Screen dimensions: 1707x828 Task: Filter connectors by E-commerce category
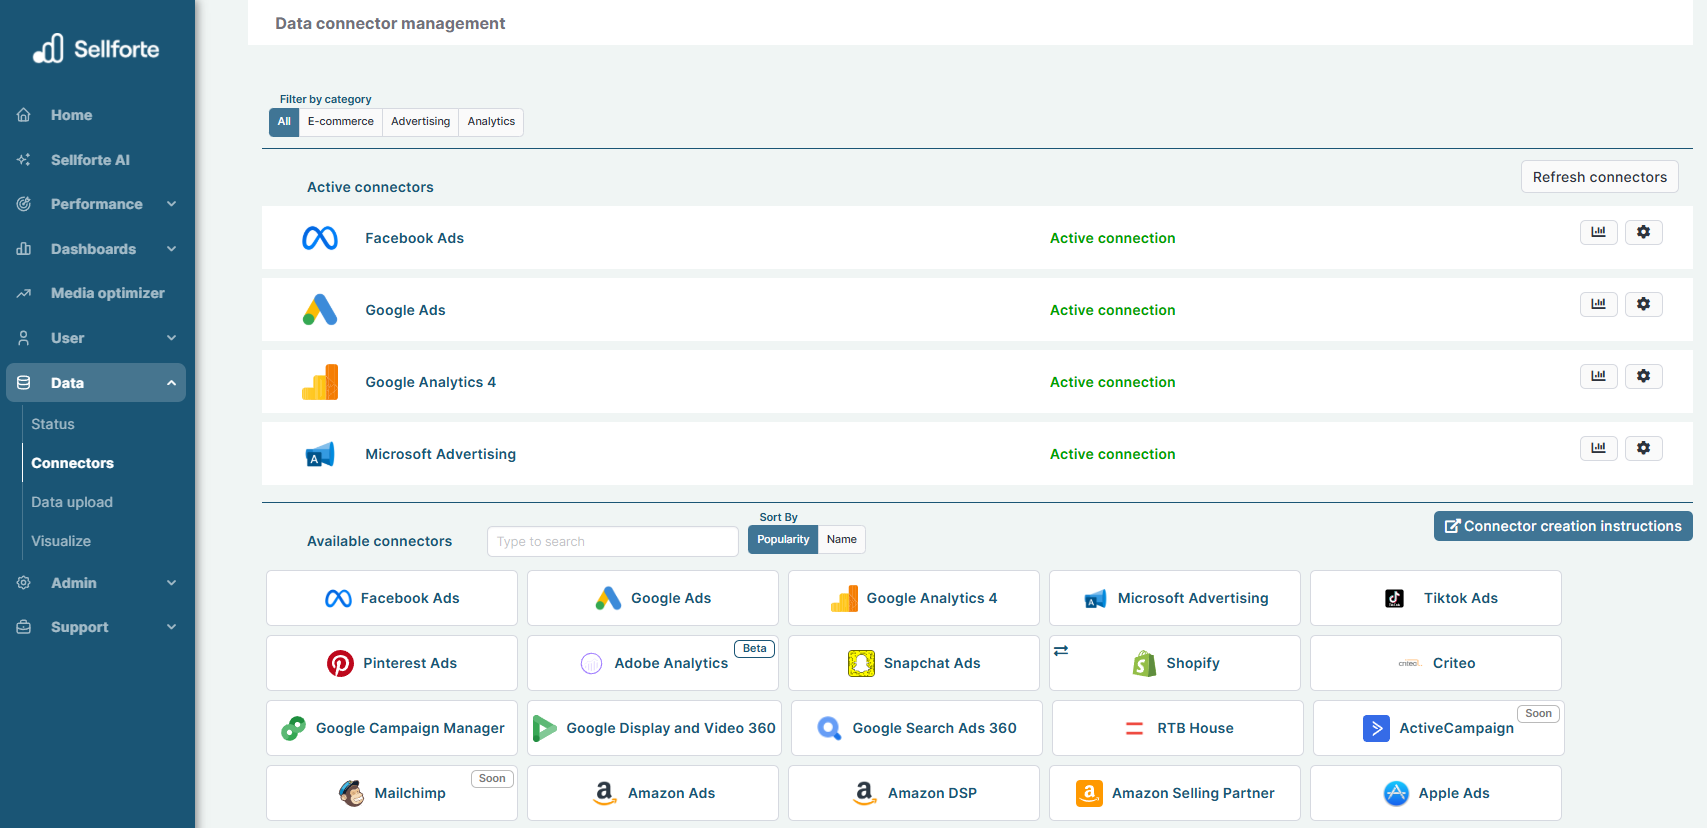[340, 122]
